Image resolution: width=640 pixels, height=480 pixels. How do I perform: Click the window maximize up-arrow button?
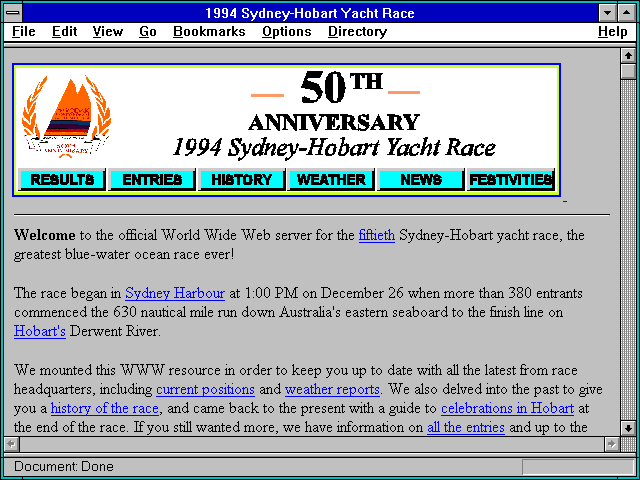627,13
